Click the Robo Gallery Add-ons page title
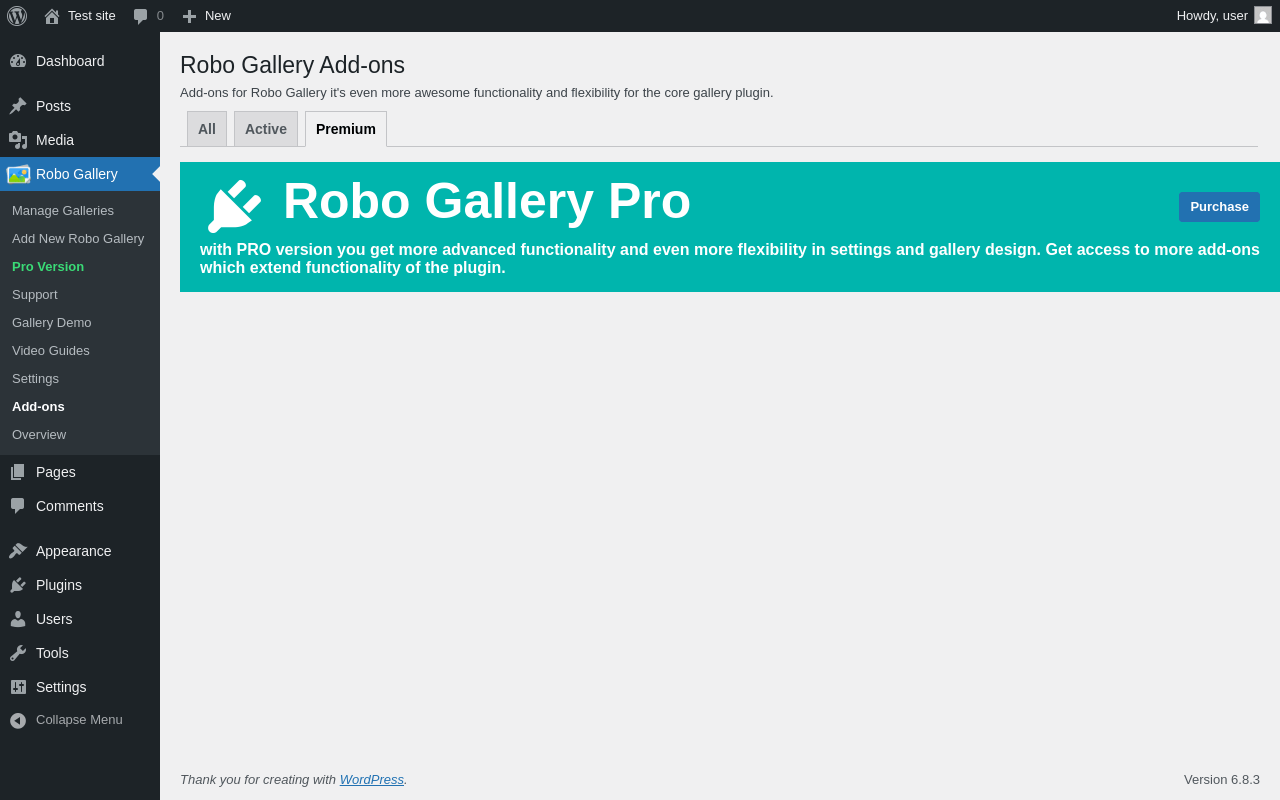The image size is (1280, 800). click(x=292, y=65)
